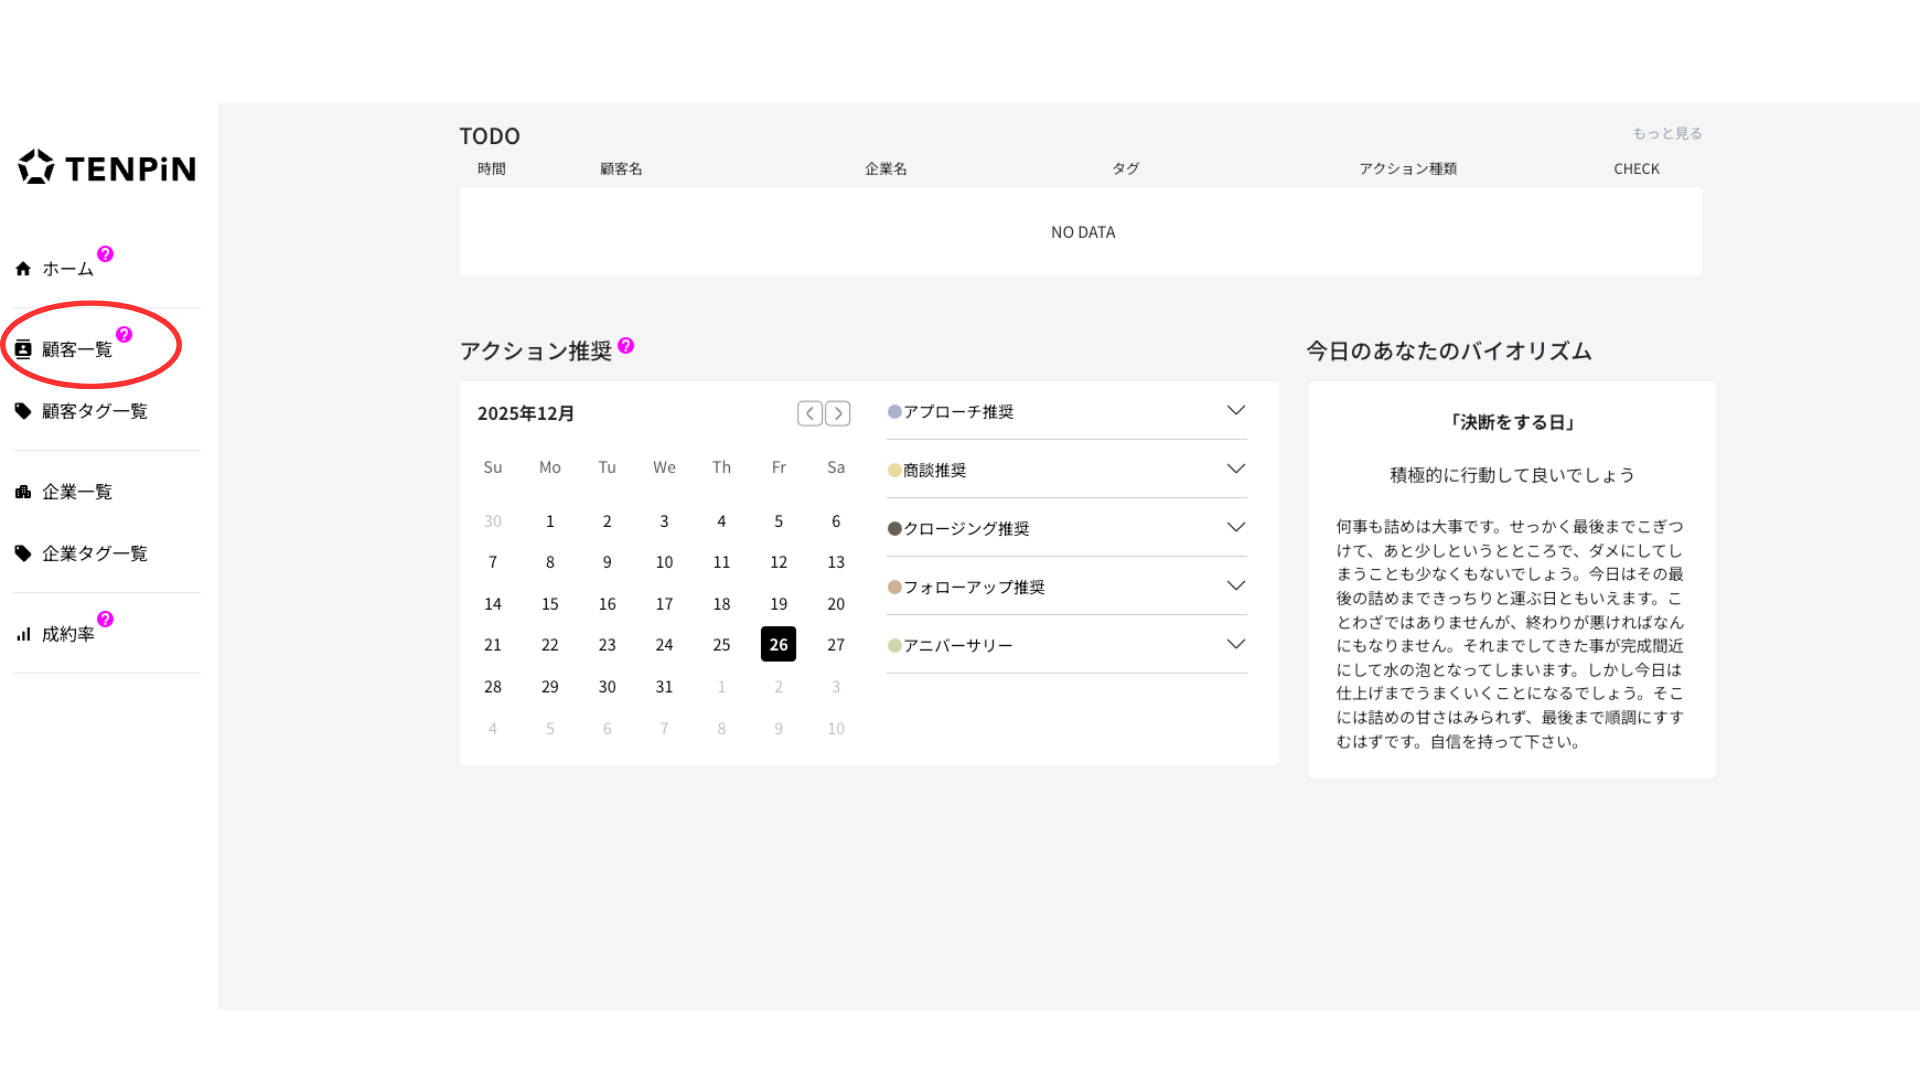This screenshot has height=1080, width=1920.
Task: Click the 顧客タグ一覧 tag icon
Action: click(23, 411)
